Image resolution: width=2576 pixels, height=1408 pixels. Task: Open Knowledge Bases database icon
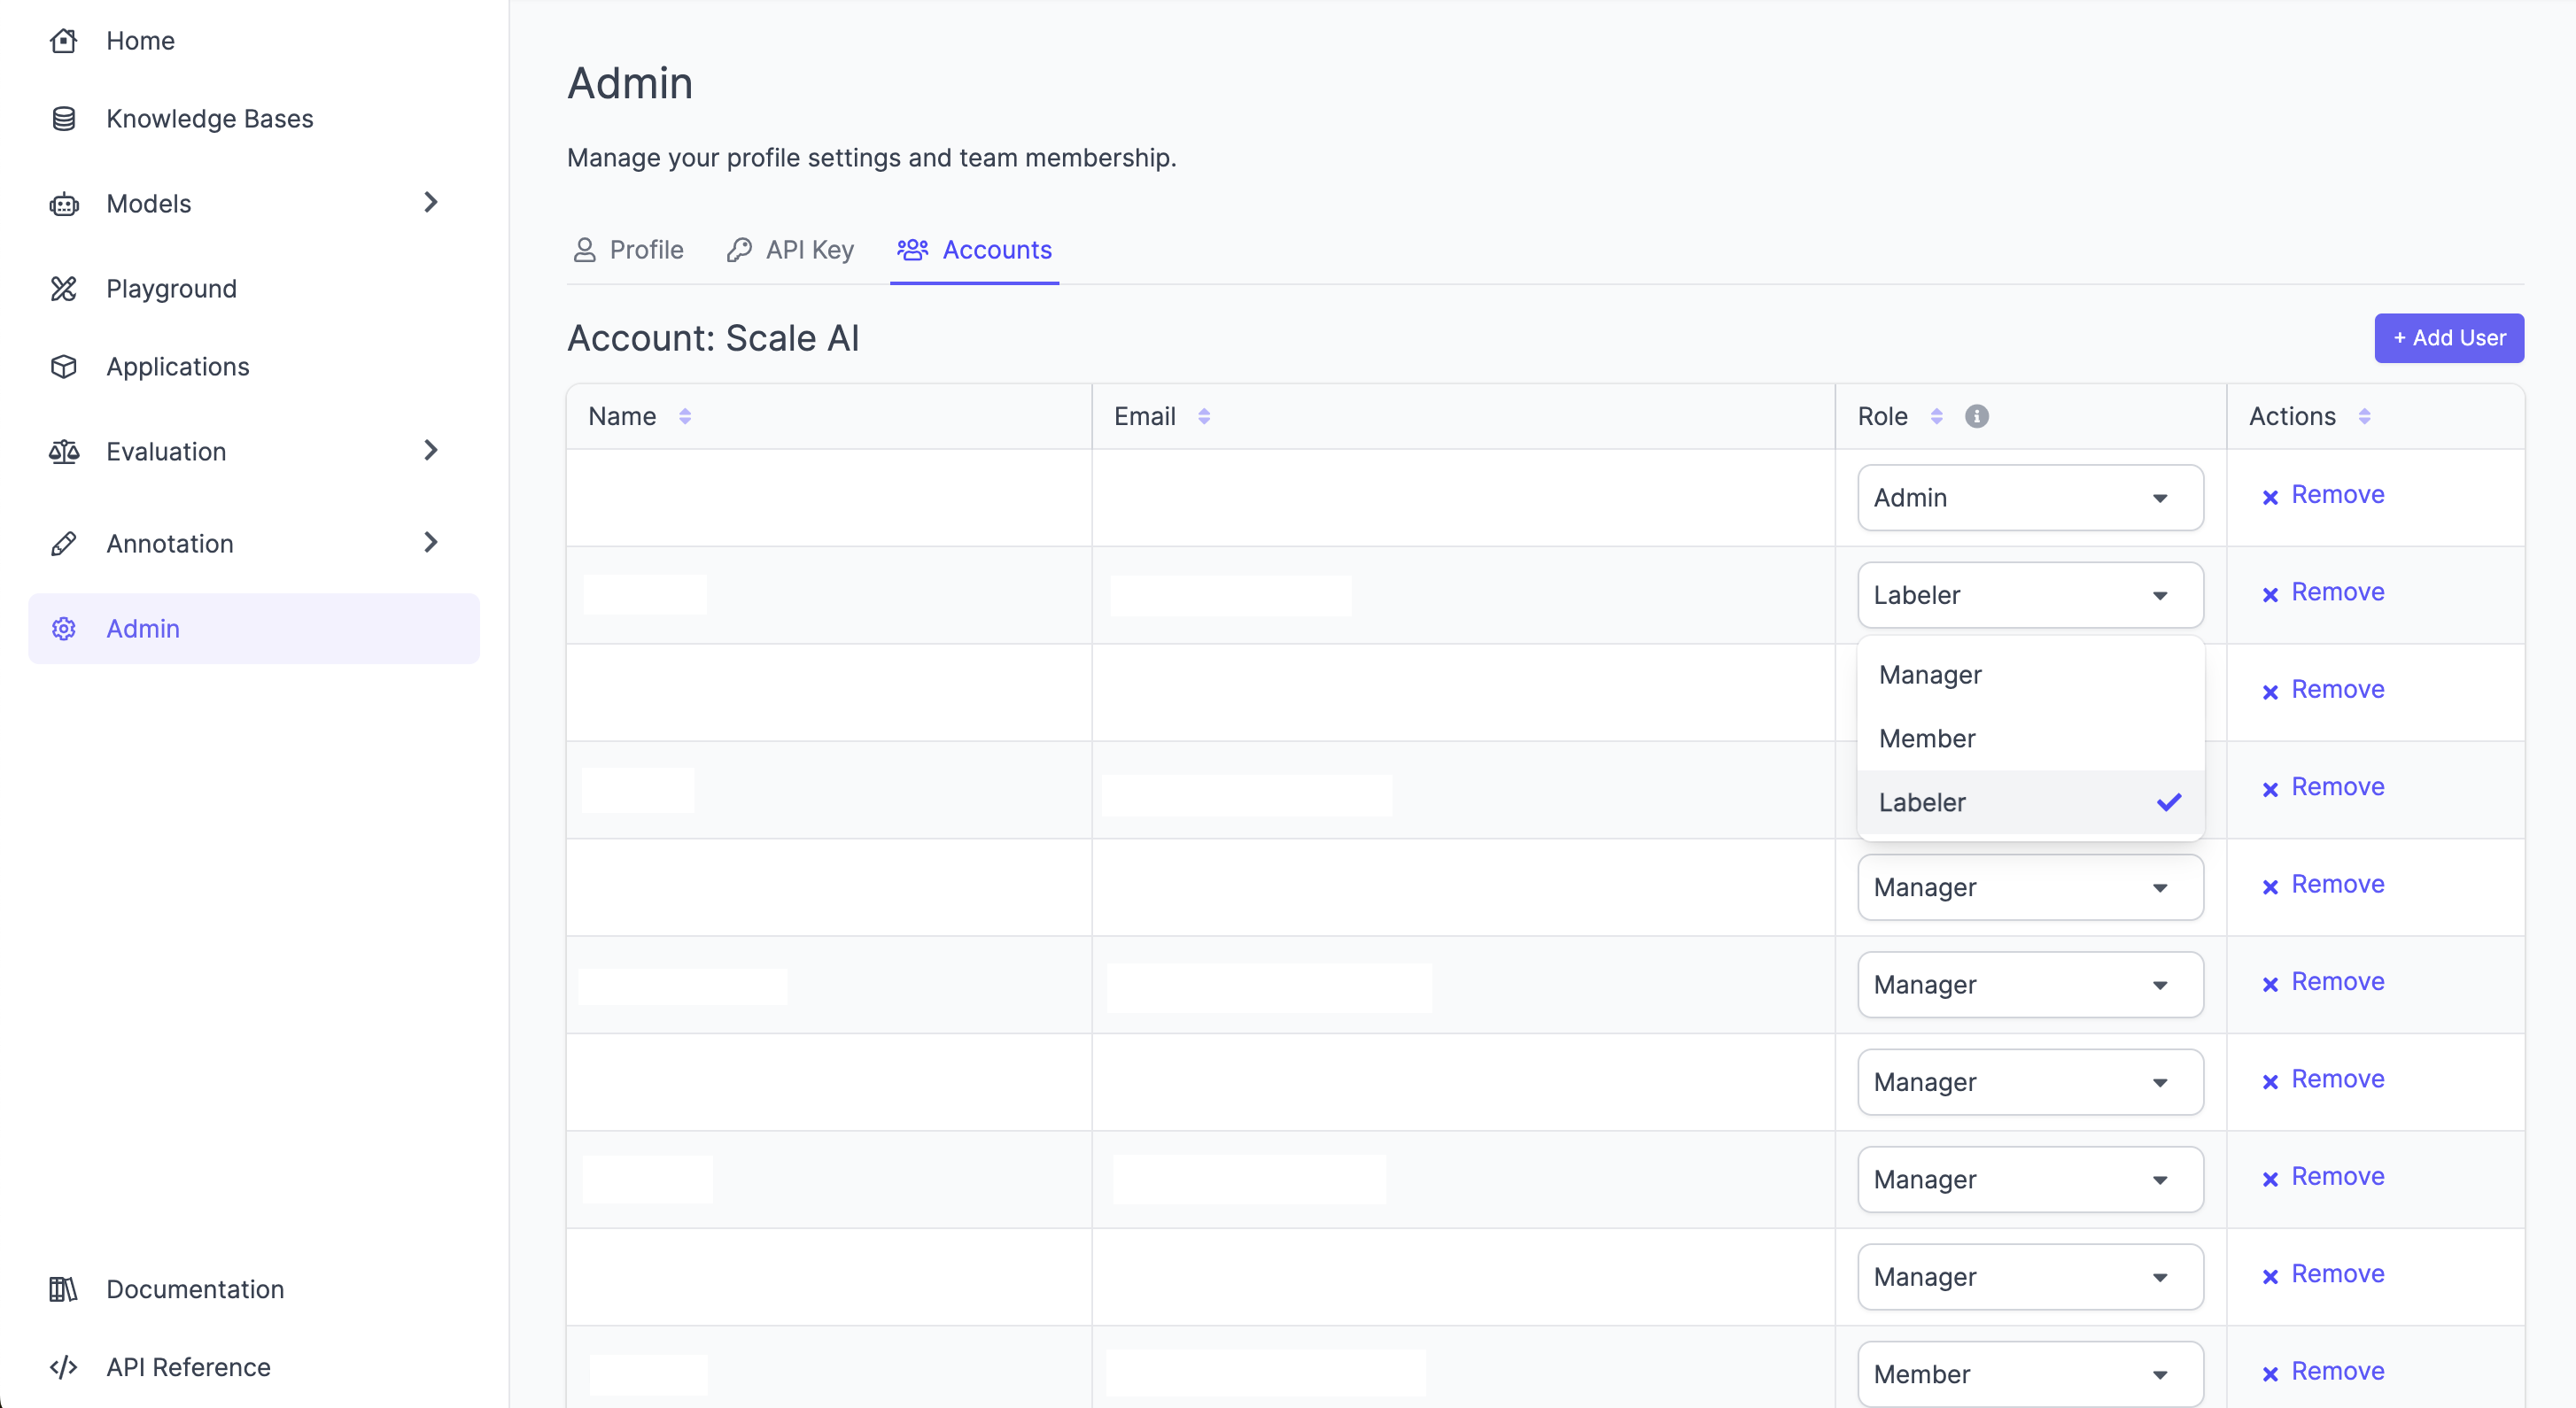pos(64,119)
